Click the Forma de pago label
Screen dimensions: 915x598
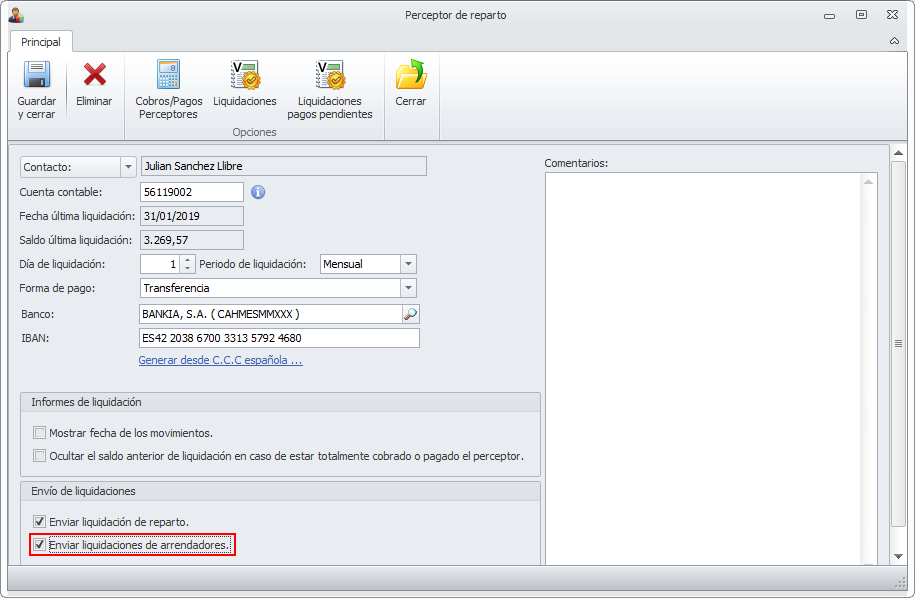(57, 288)
